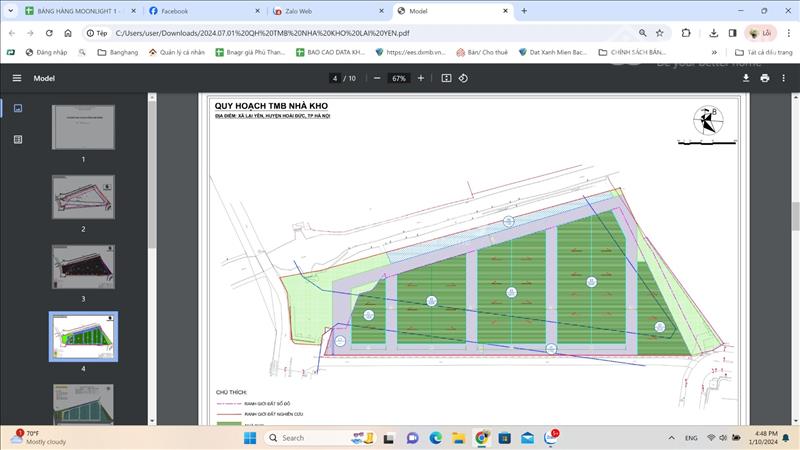The width and height of the screenshot is (800, 450).
Task: Reload the browser page
Action: [49, 33]
